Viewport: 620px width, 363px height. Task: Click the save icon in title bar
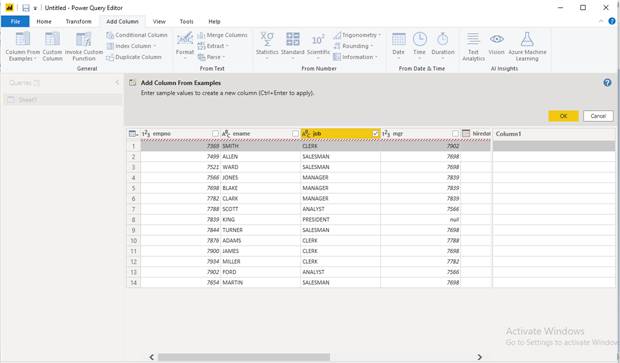(26, 8)
